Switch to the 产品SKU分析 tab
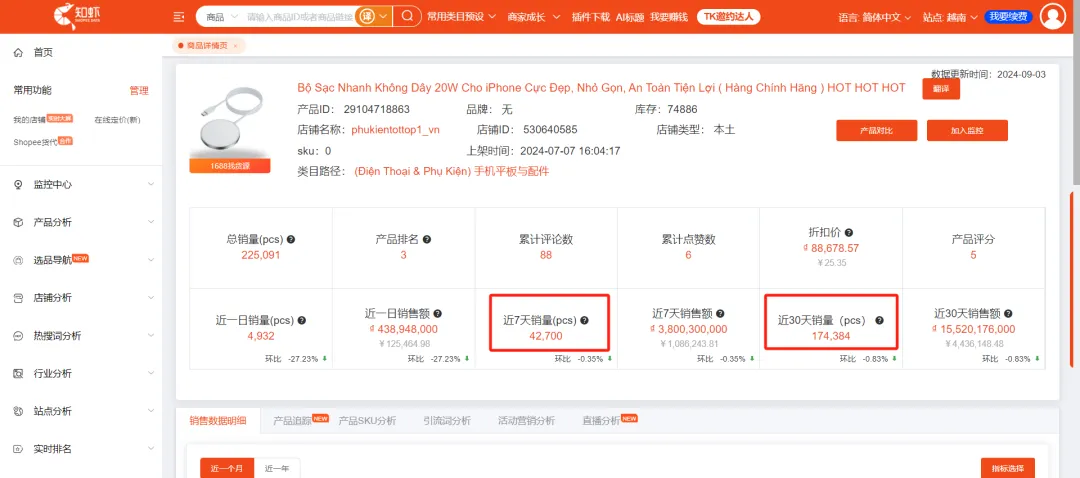 click(367, 421)
